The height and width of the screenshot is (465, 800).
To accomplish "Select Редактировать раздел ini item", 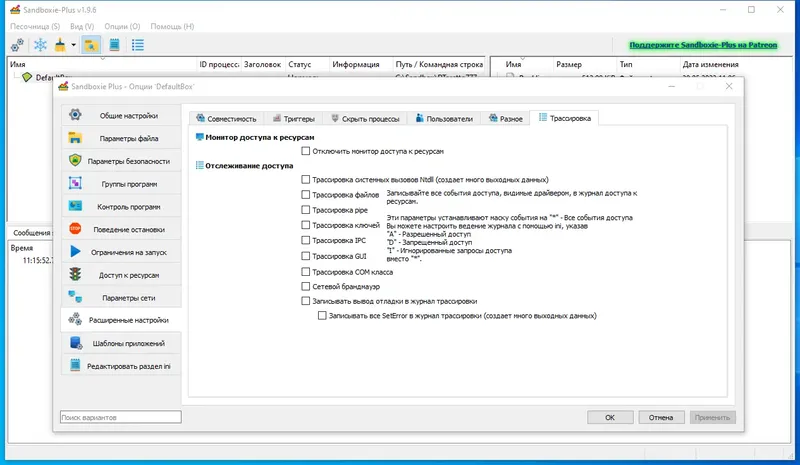I will click(121, 366).
